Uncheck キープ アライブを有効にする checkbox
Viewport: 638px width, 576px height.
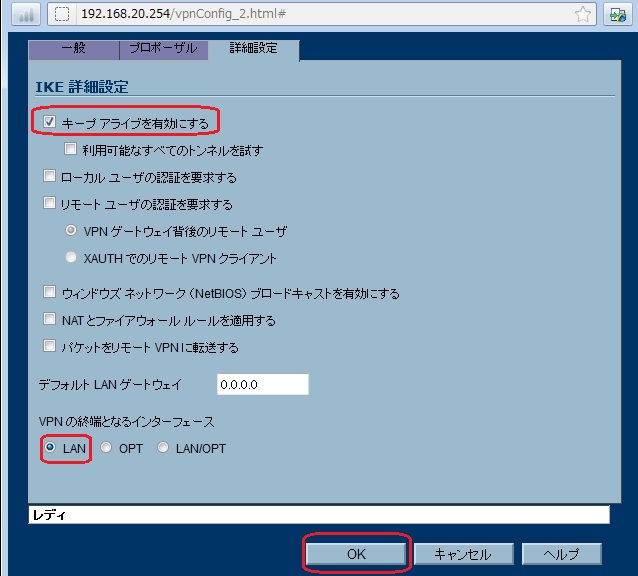coord(50,122)
